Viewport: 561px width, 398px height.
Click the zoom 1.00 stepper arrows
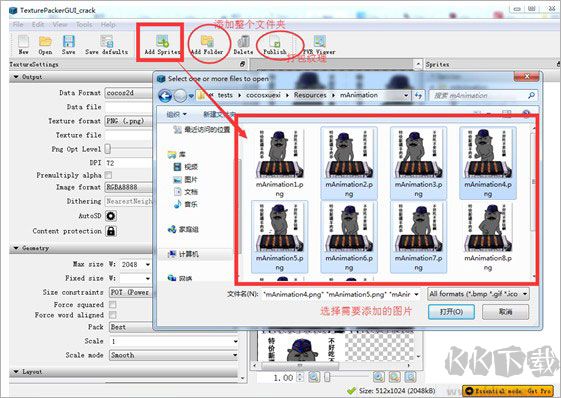coord(300,377)
